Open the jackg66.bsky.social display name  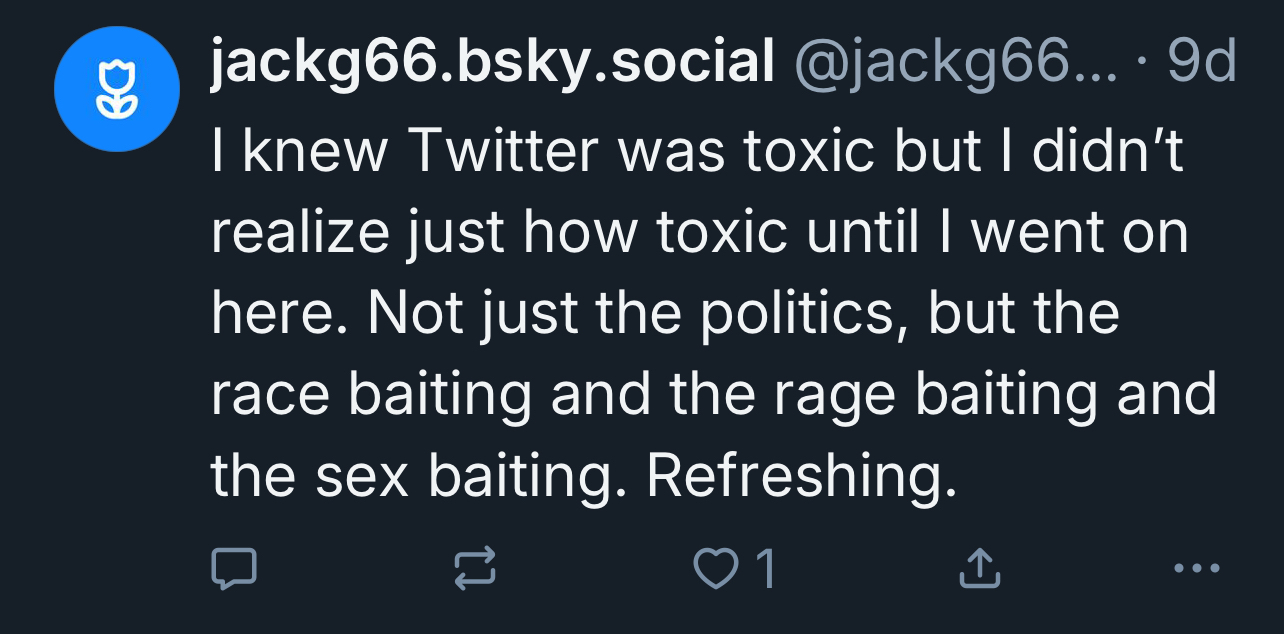point(492,65)
